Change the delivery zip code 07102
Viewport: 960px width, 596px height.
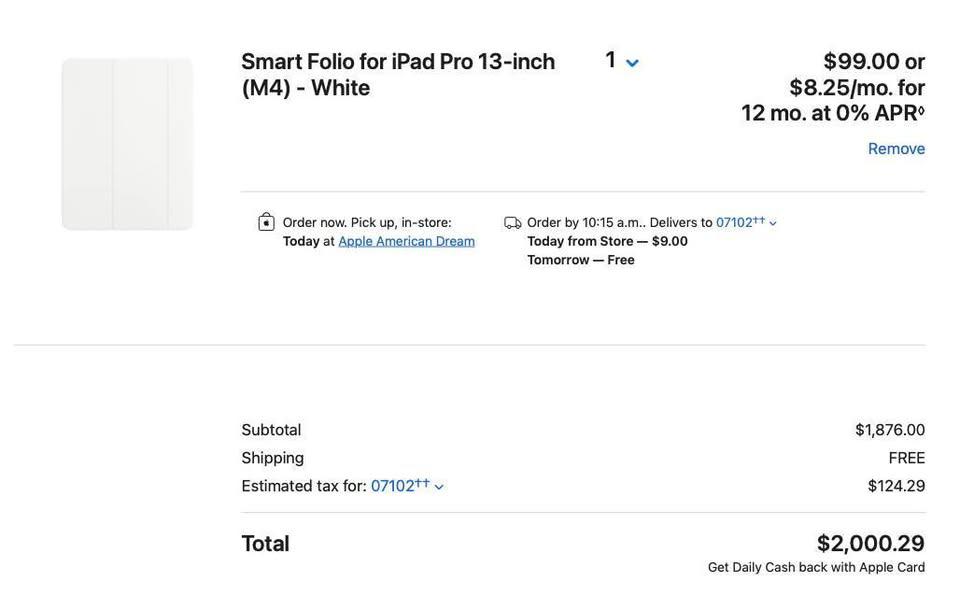[x=734, y=222]
